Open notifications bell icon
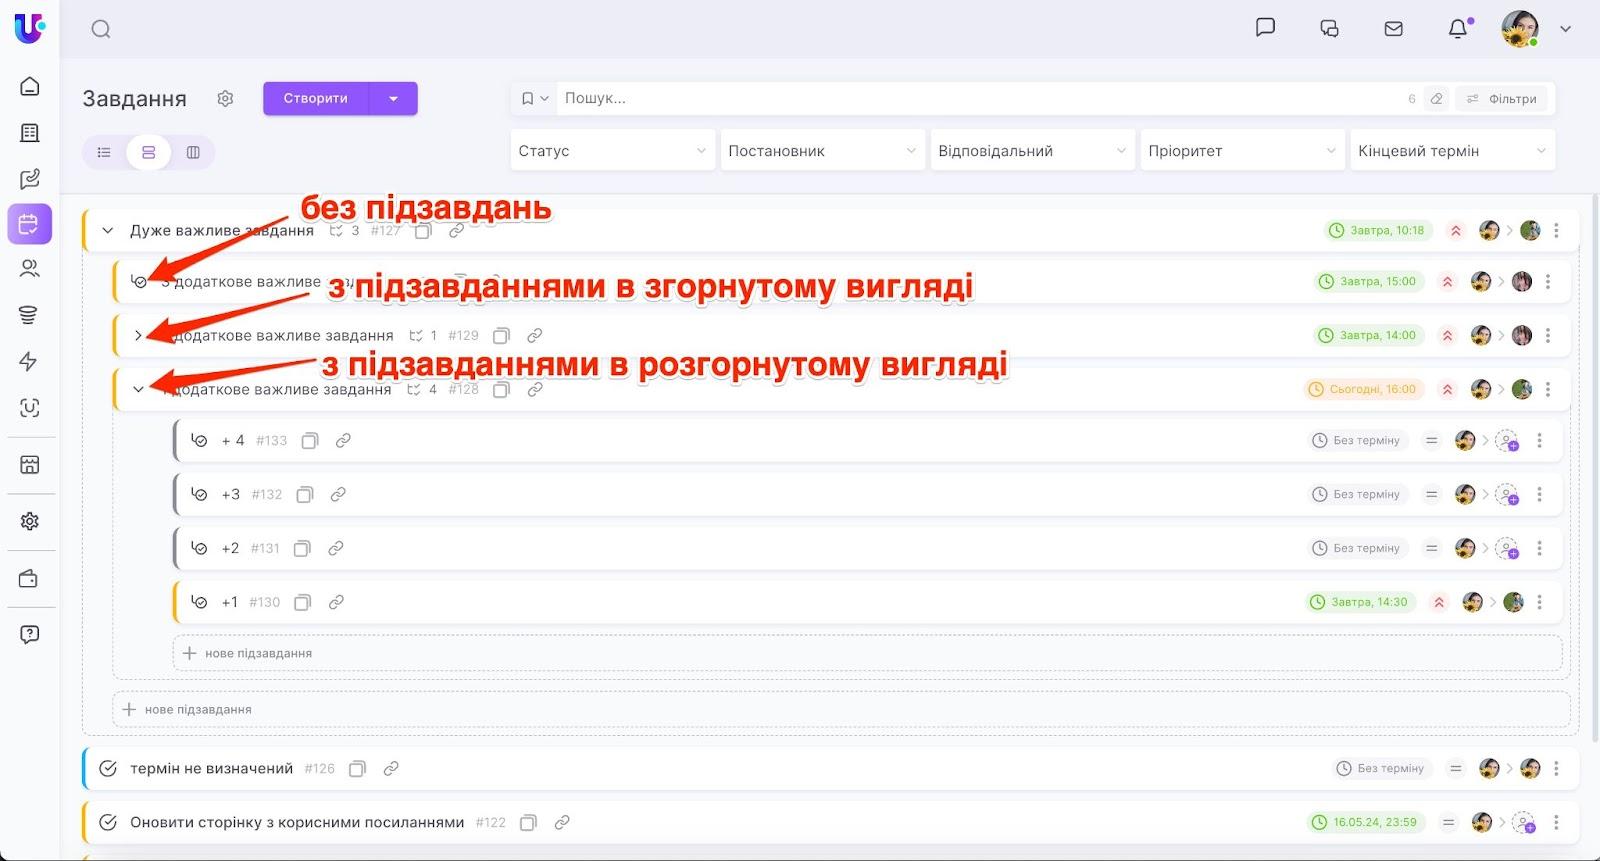 1458,29
